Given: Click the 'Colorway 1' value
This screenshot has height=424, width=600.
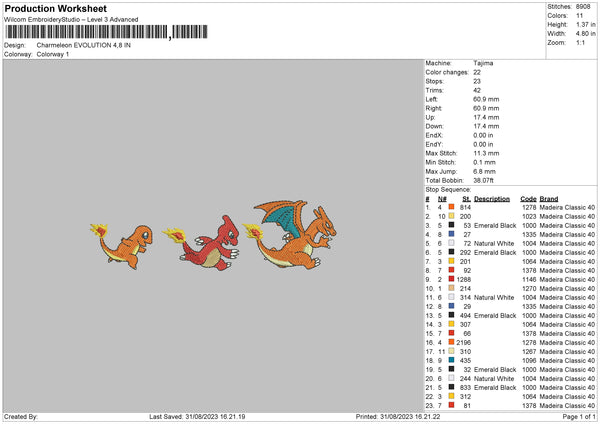Looking at the screenshot, I should tap(53, 54).
